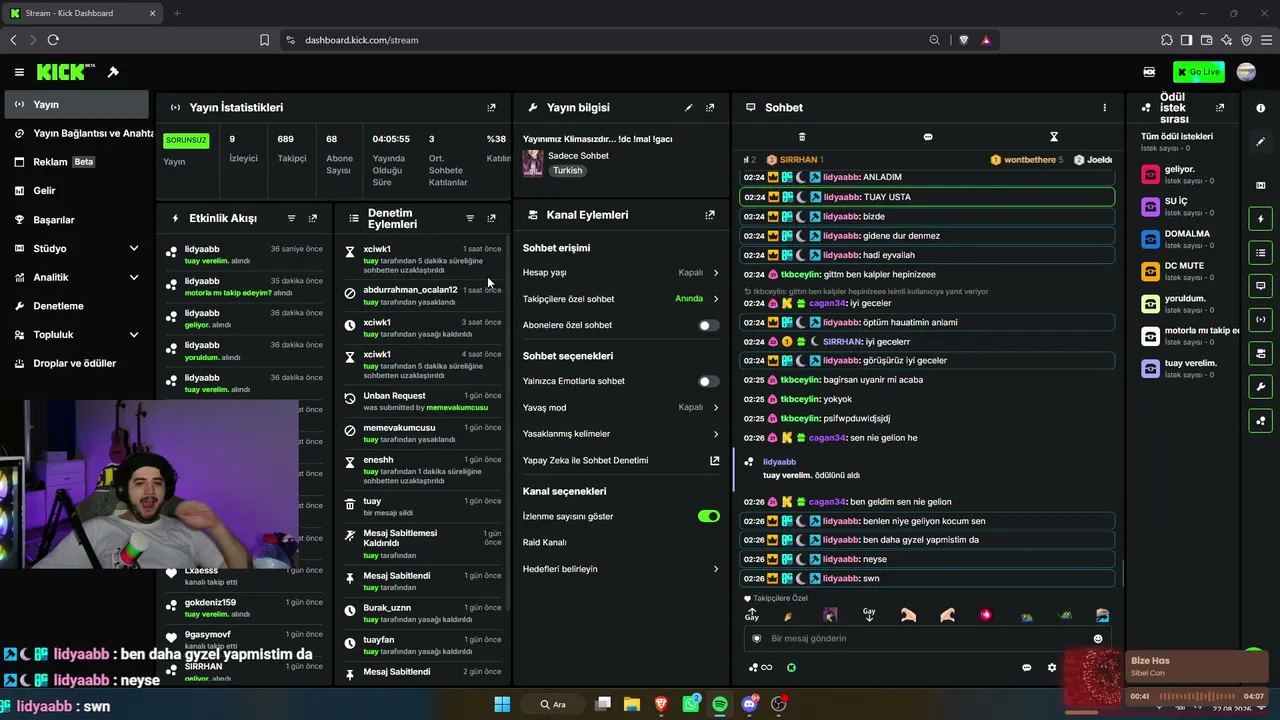Click the list icon in the right sidebar
The height and width of the screenshot is (720, 1280).
click(1261, 253)
